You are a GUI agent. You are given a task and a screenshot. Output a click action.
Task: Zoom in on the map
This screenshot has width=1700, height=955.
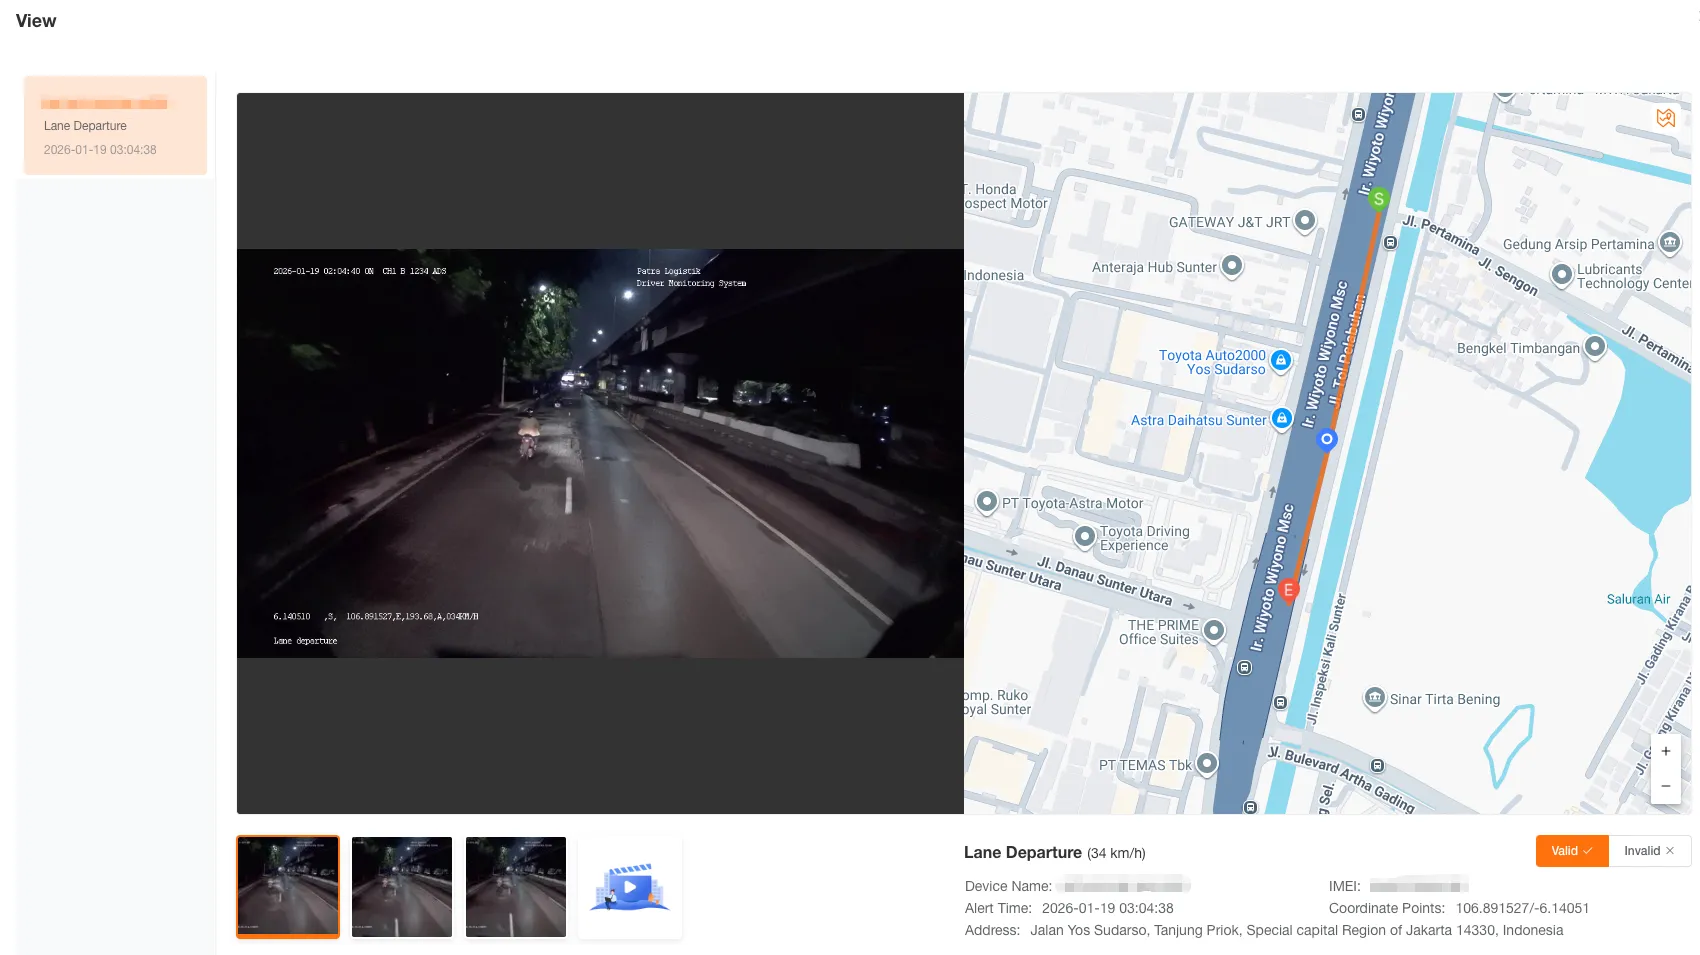1665,751
